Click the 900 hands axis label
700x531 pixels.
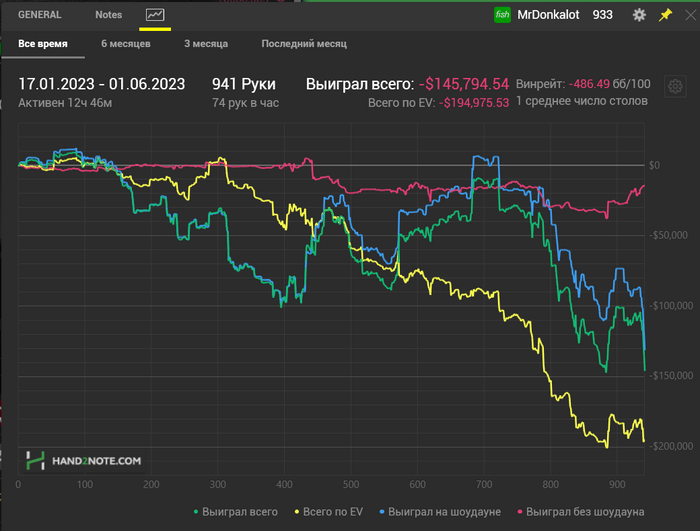click(x=617, y=485)
